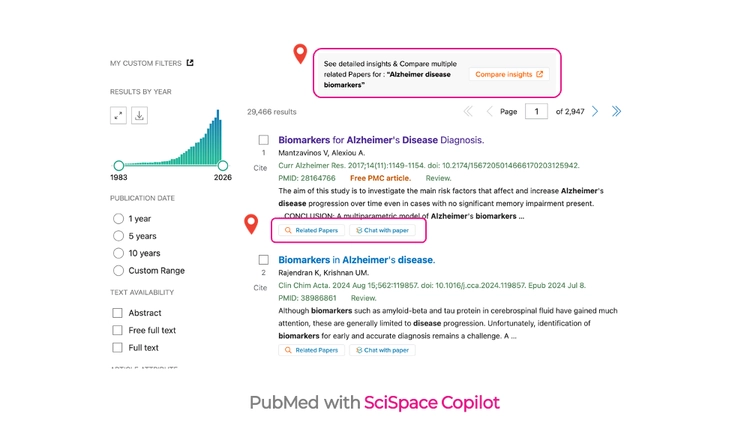Select the 1 year publication date option
The image size is (750, 422).
(118, 219)
